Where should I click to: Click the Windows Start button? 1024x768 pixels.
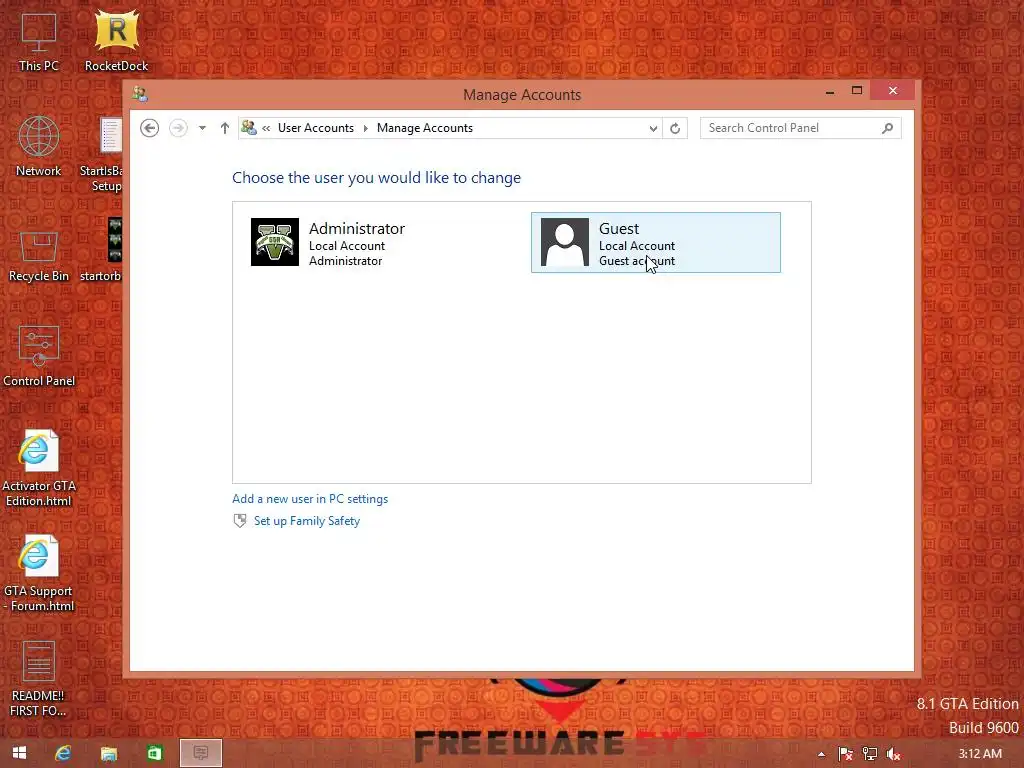tap(20, 753)
